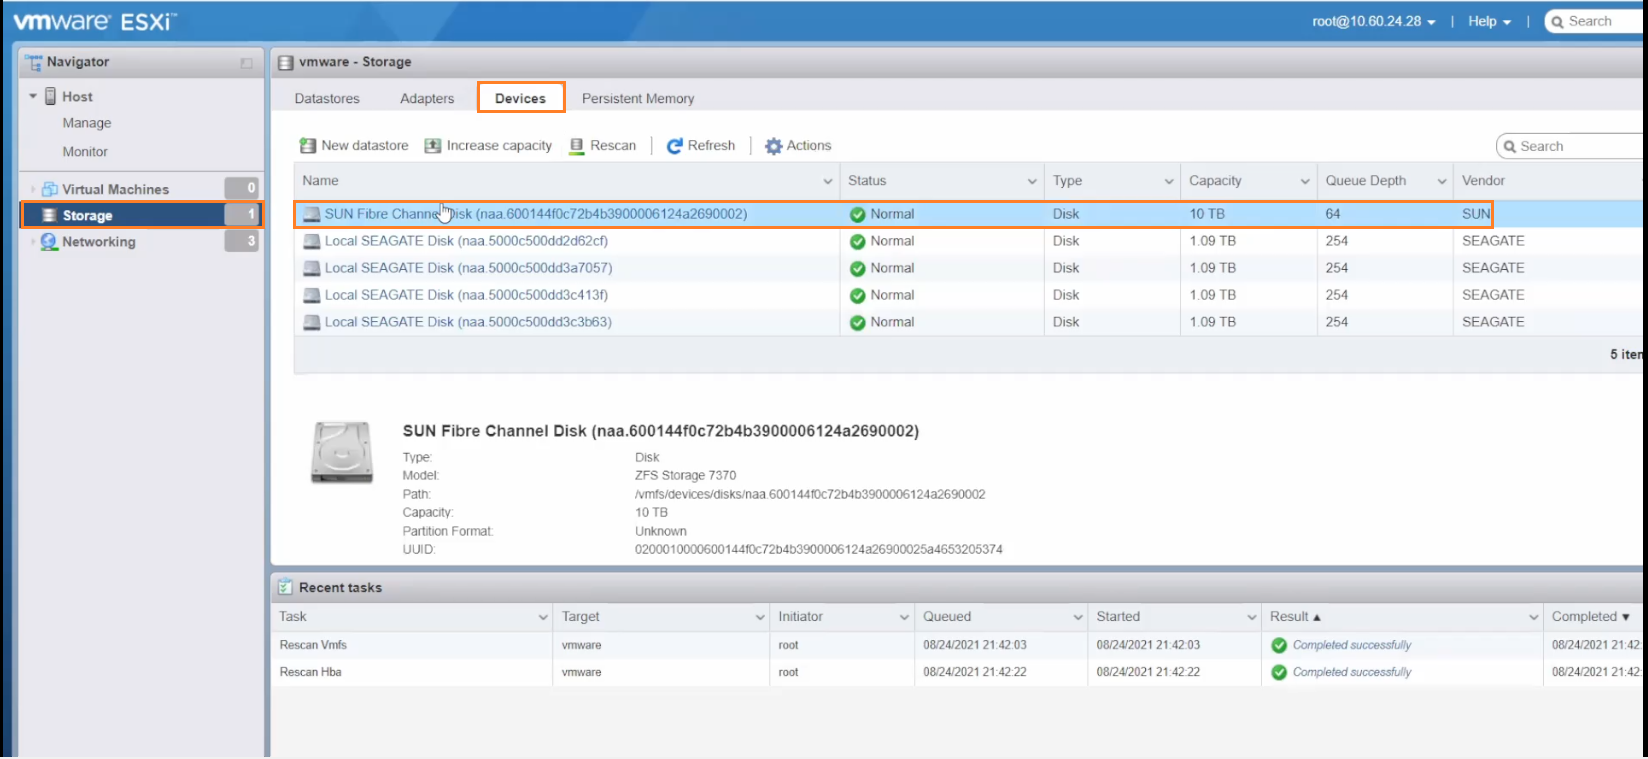Open the Status column dropdown

(x=1032, y=181)
